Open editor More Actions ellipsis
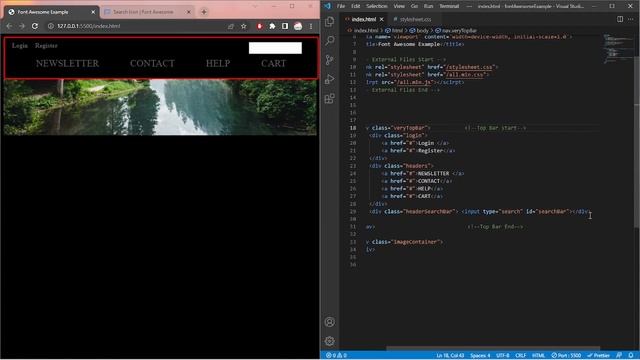Screen dimensions: 640x360 631,19
